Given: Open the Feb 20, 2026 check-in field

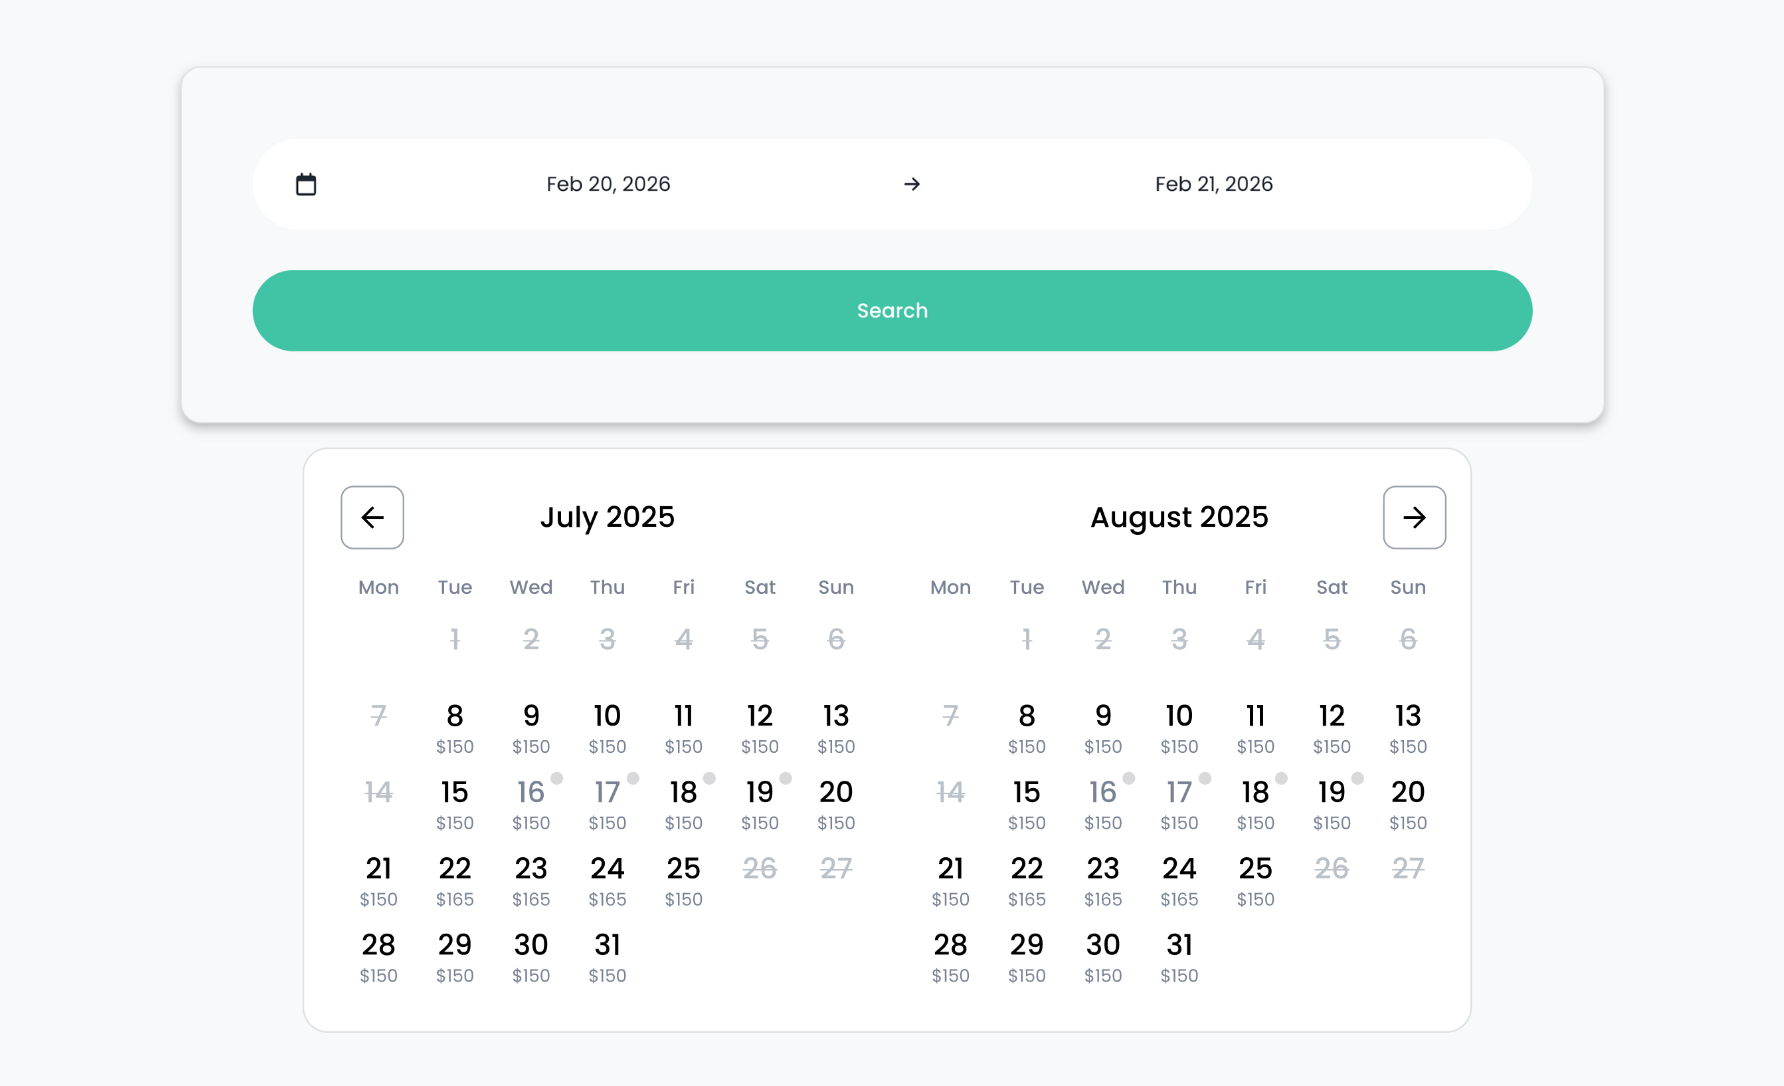Looking at the screenshot, I should coord(608,184).
